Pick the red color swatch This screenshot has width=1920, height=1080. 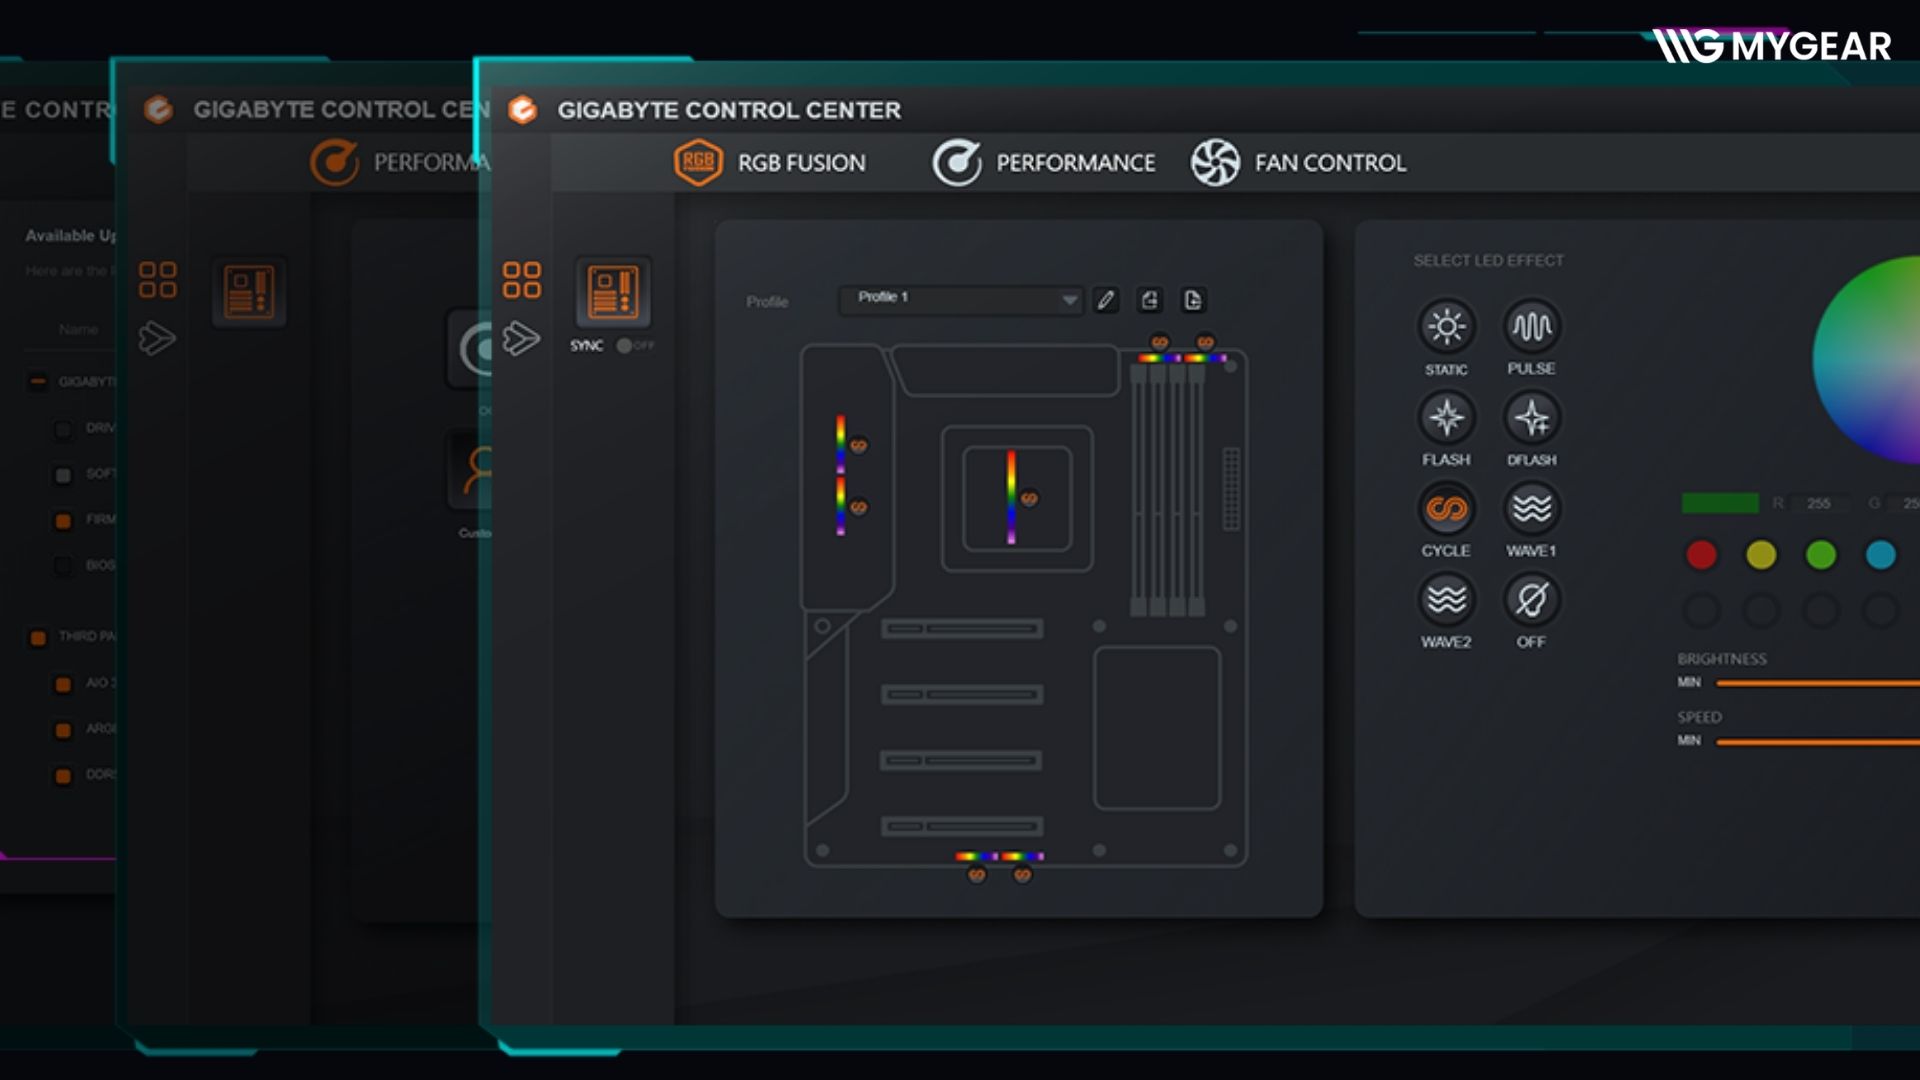[1701, 555]
